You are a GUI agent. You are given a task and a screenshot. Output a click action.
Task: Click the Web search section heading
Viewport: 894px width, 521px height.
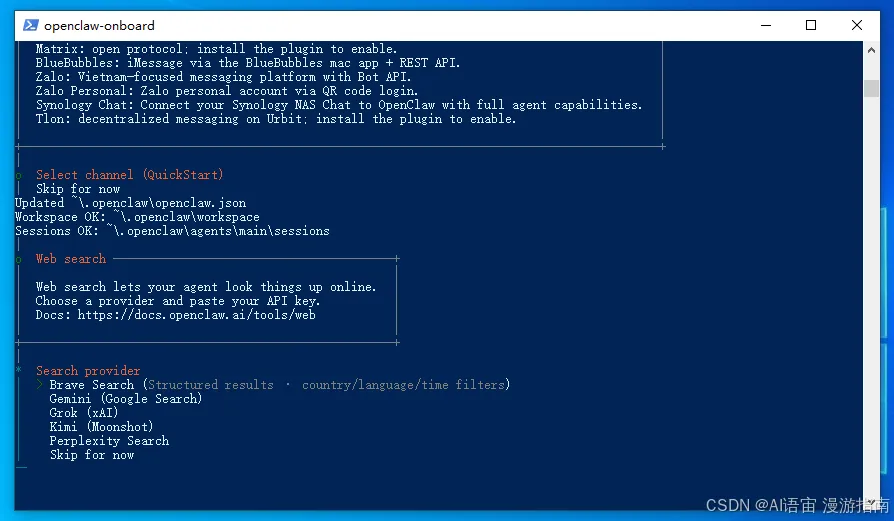(x=71, y=259)
